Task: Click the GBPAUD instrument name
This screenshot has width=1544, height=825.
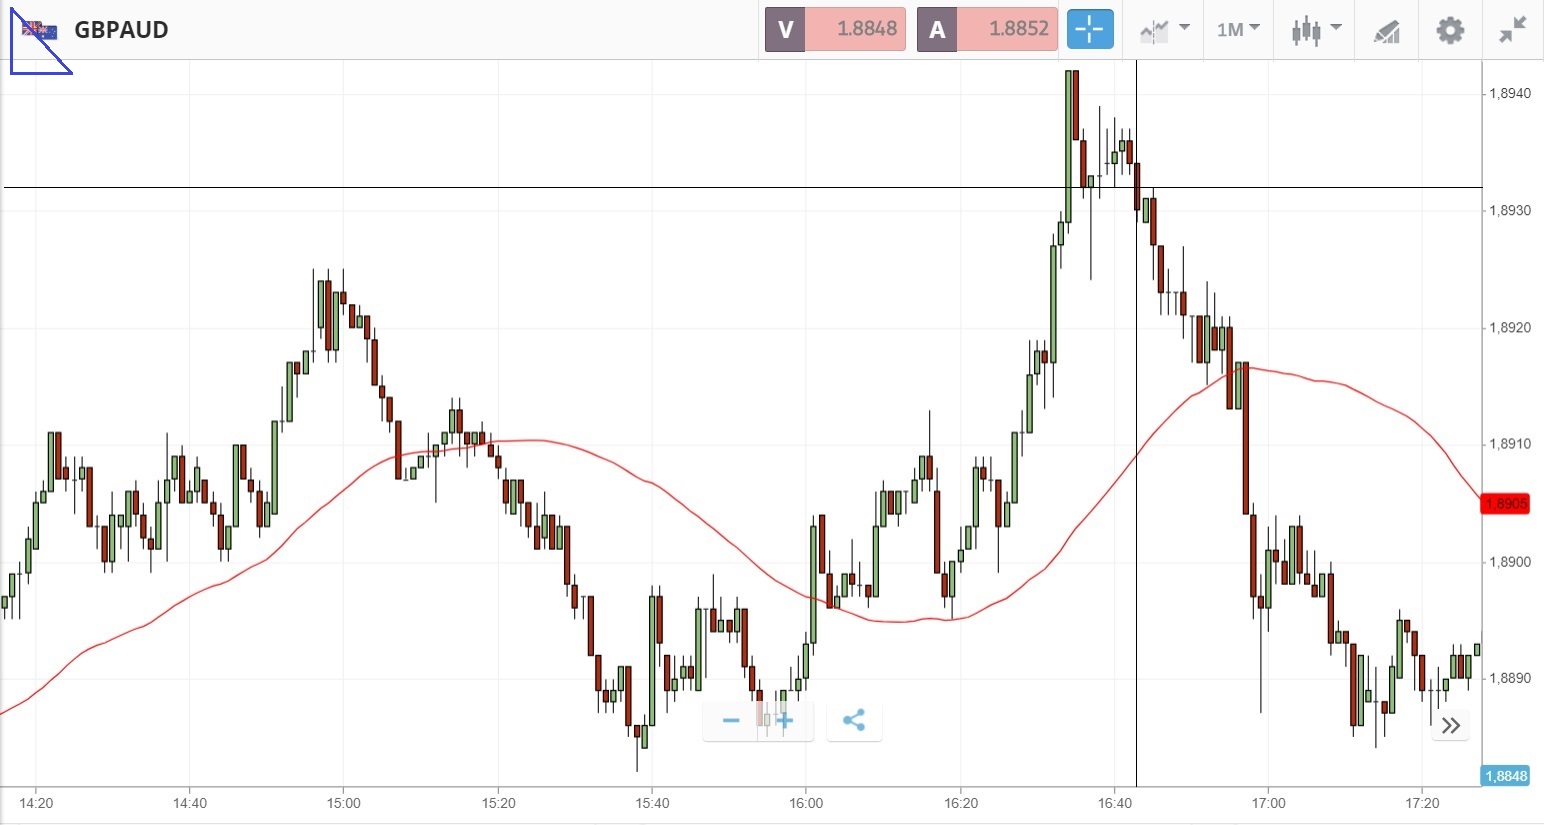Action: tap(121, 30)
